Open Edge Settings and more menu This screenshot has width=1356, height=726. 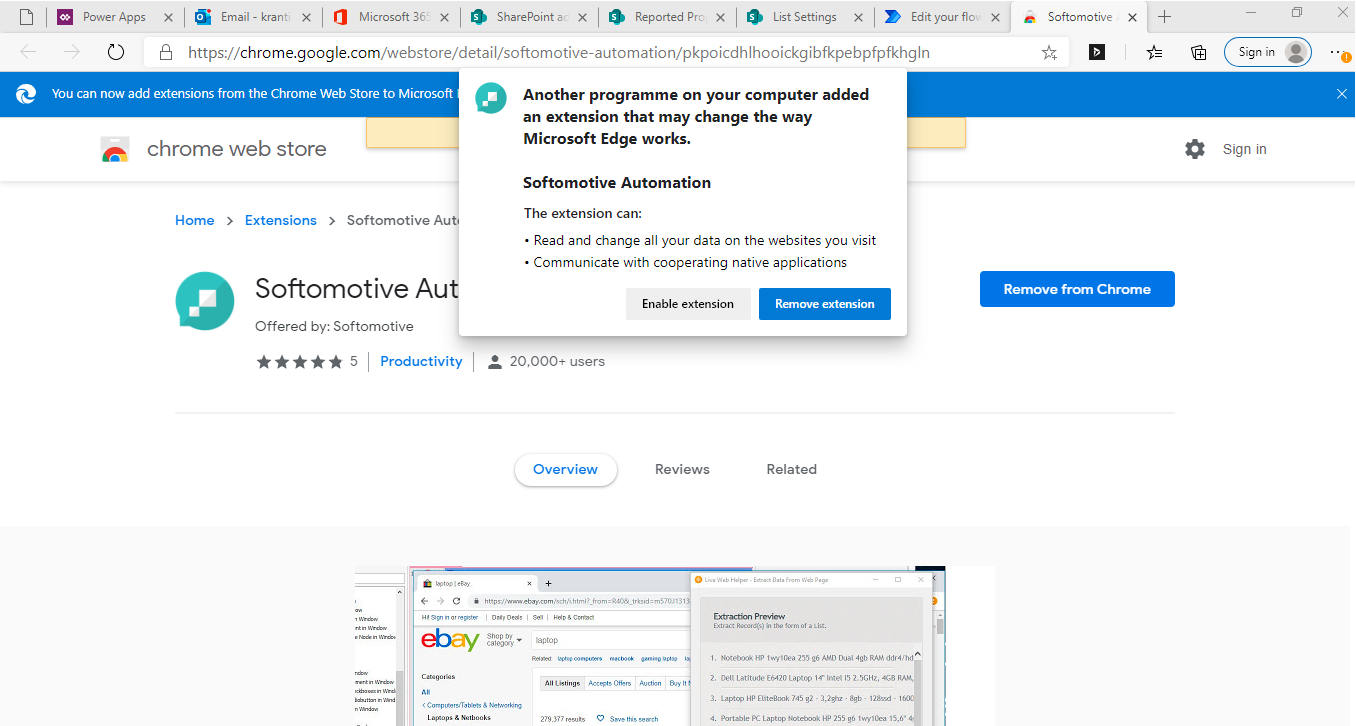point(1338,52)
